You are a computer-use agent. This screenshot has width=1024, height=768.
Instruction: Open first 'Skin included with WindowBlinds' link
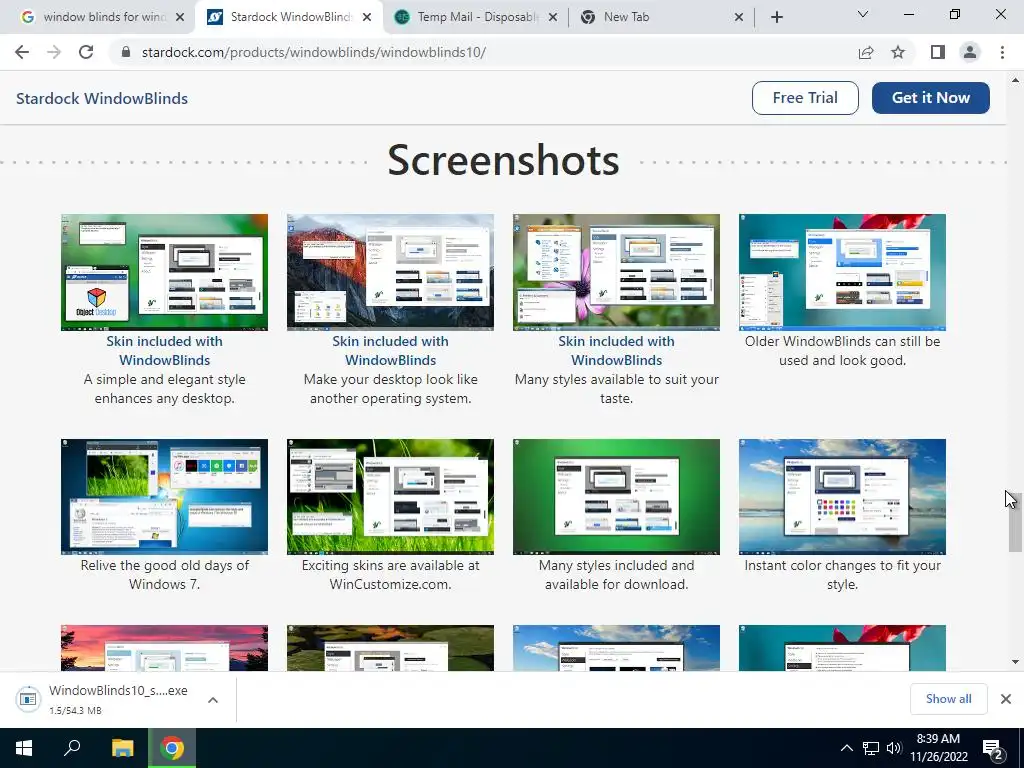point(165,351)
